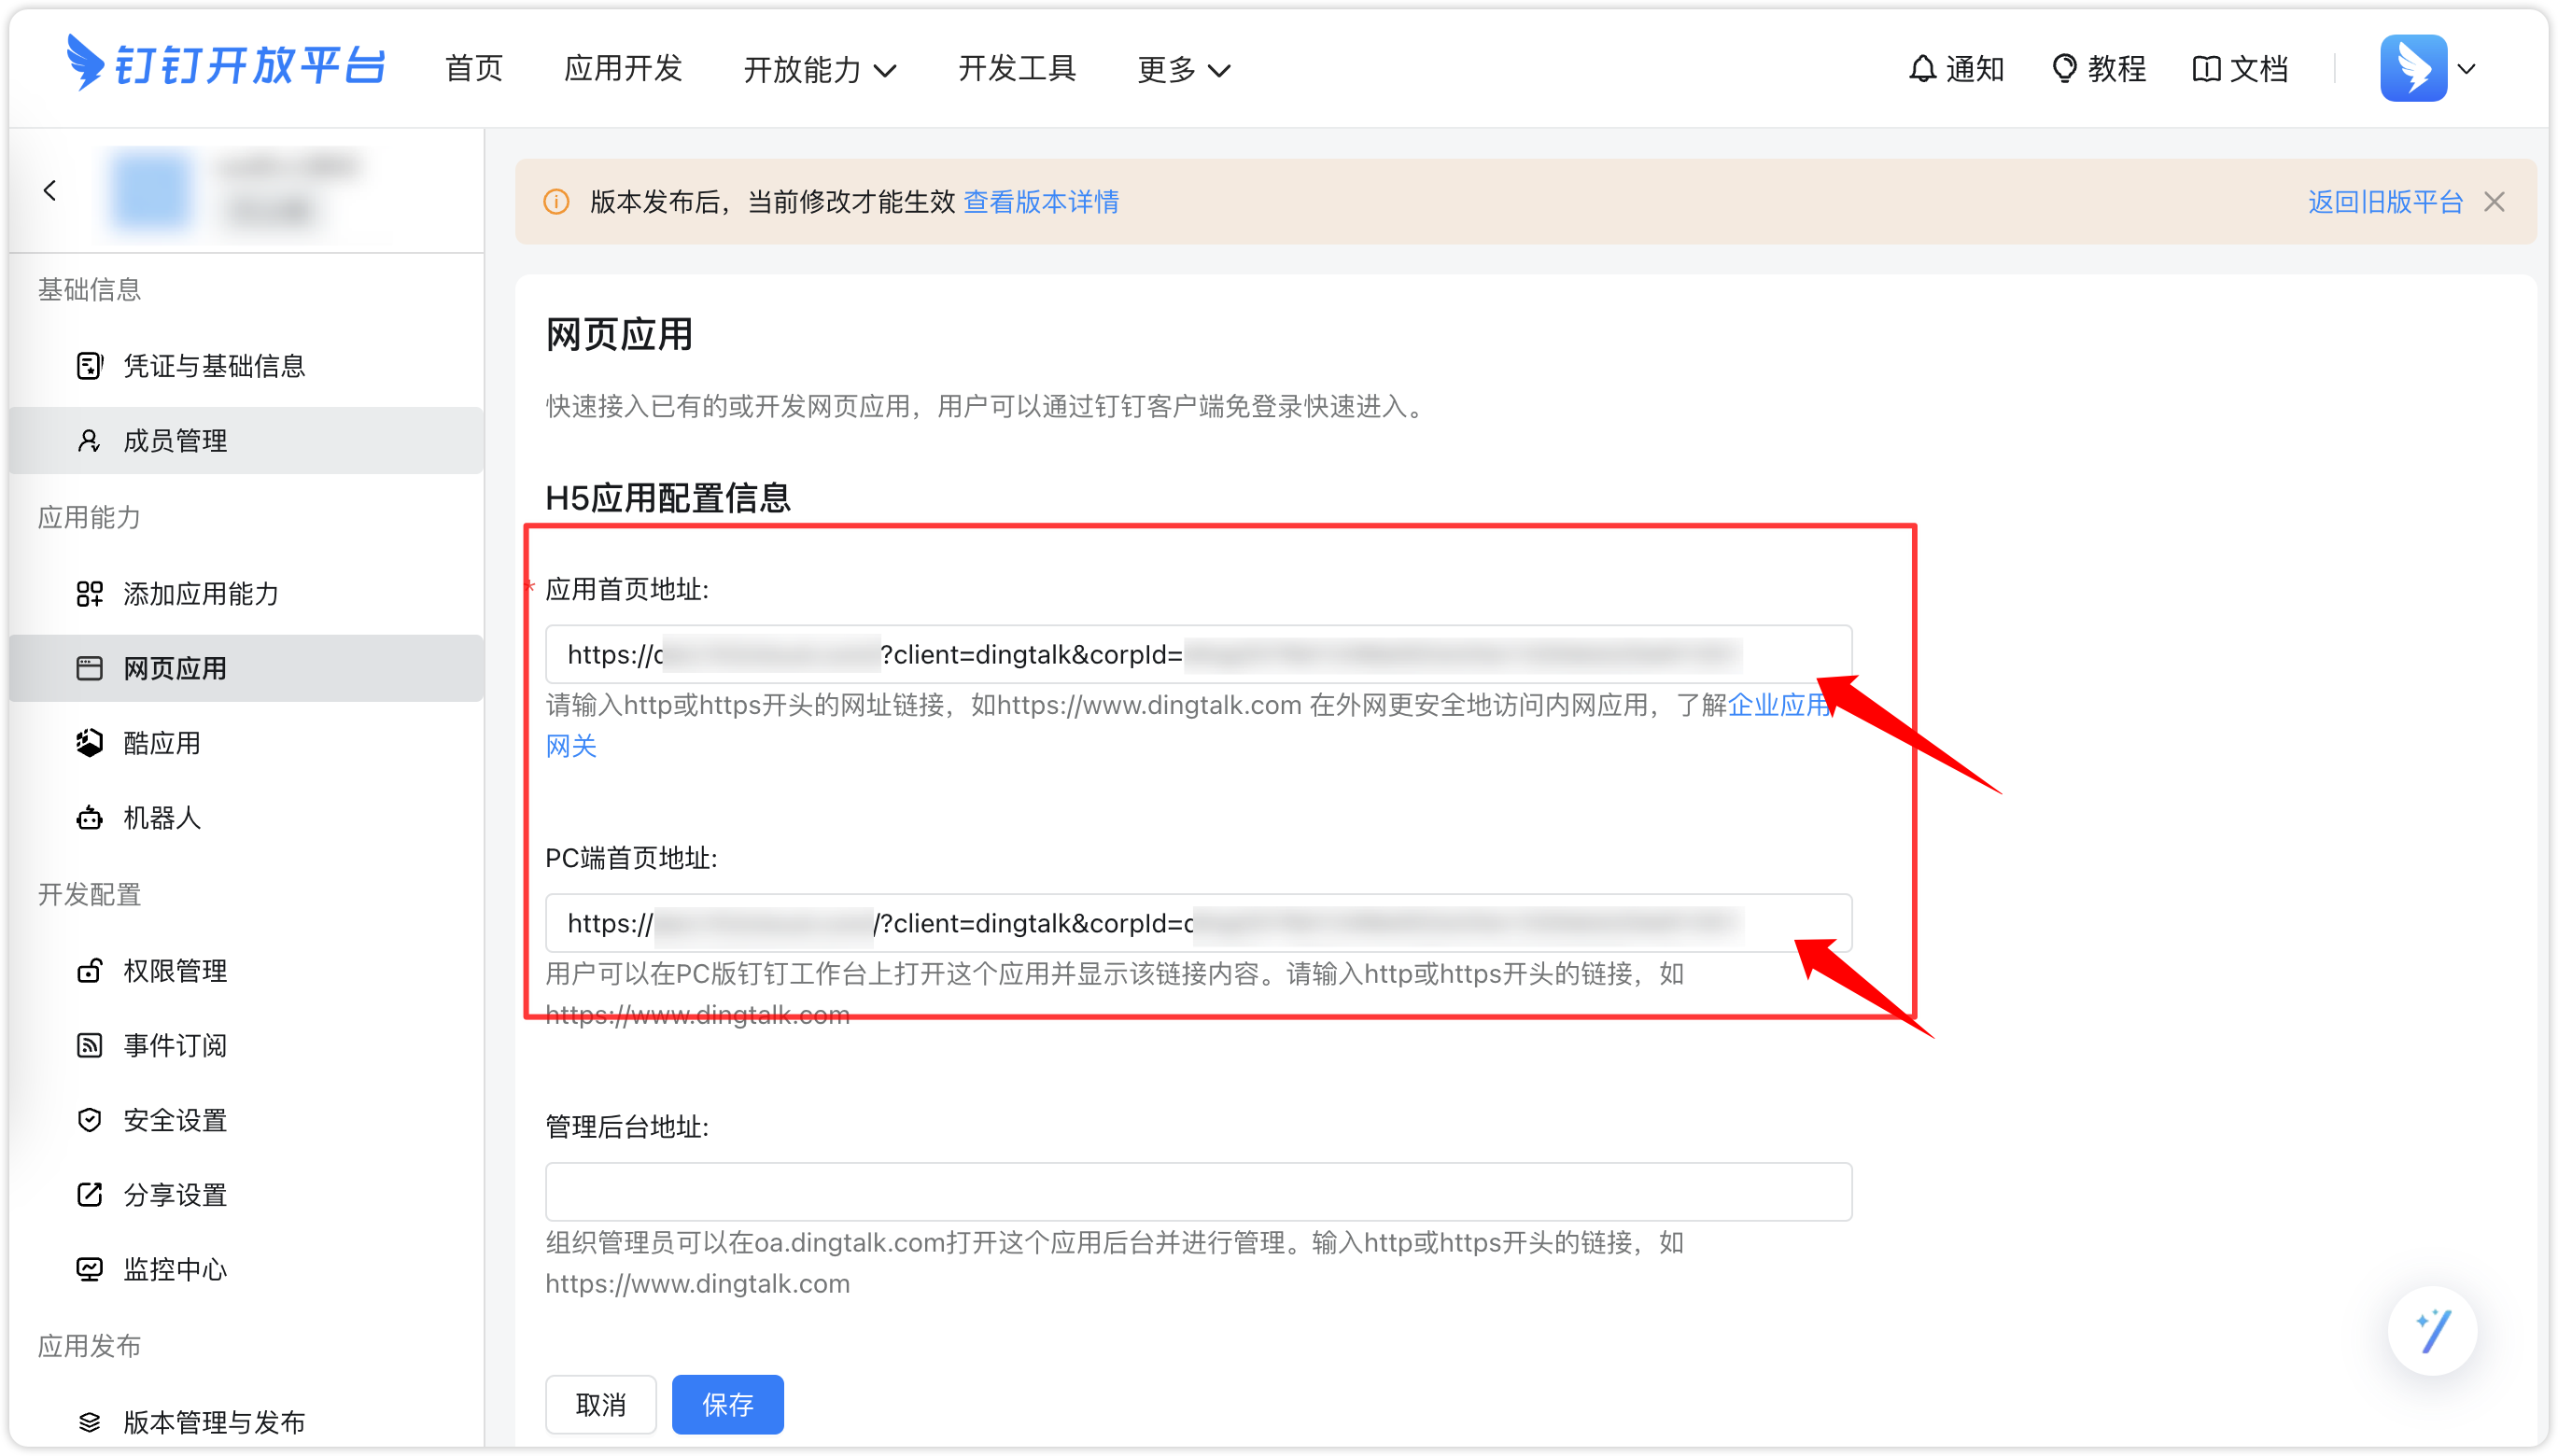Image resolution: width=2558 pixels, height=1456 pixels.
Task: Click the 保存 button
Action: pos(727,1404)
